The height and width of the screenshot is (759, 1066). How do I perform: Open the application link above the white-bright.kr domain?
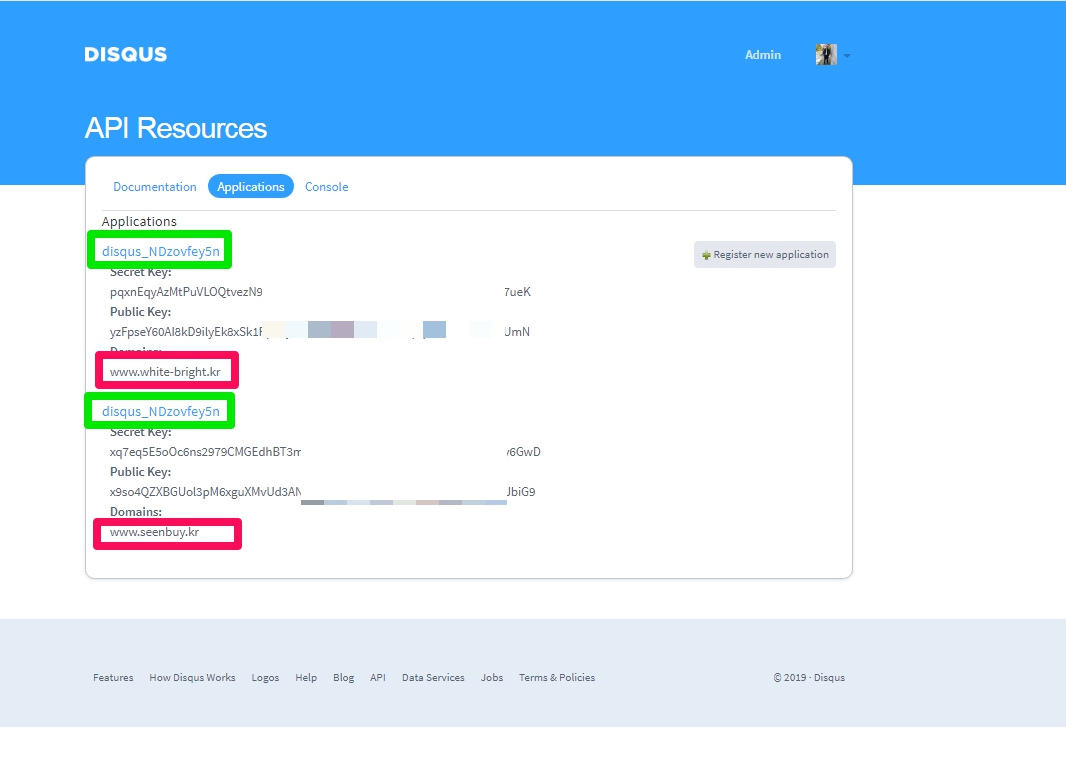[160, 251]
